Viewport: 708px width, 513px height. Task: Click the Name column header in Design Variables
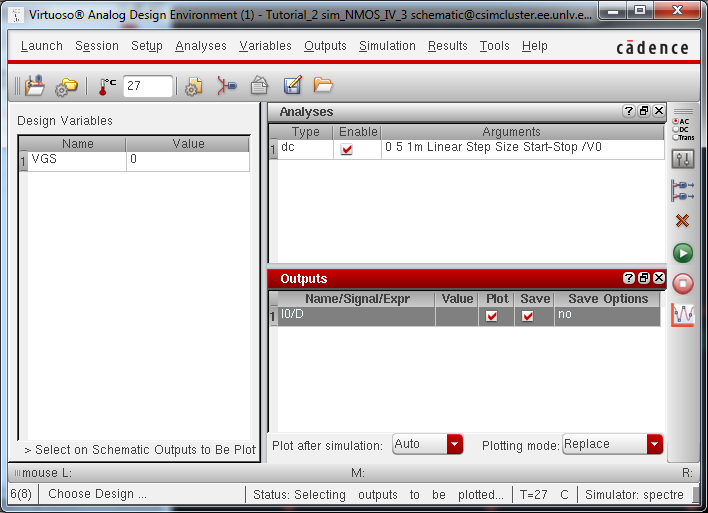(77, 144)
